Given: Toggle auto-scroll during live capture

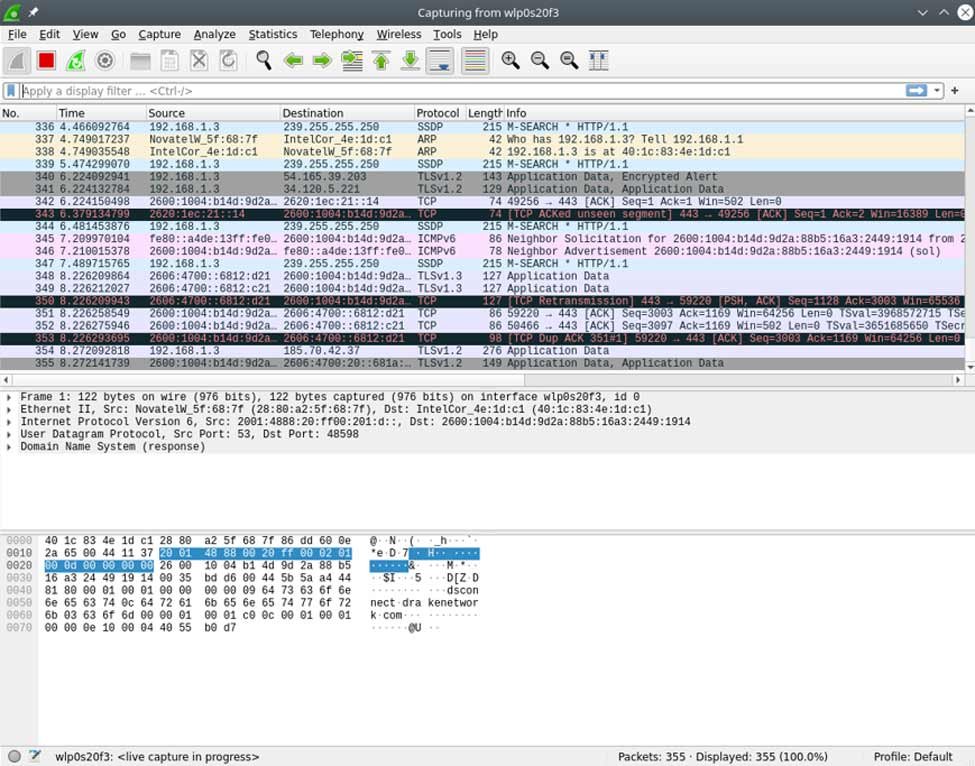Looking at the screenshot, I should coord(440,60).
